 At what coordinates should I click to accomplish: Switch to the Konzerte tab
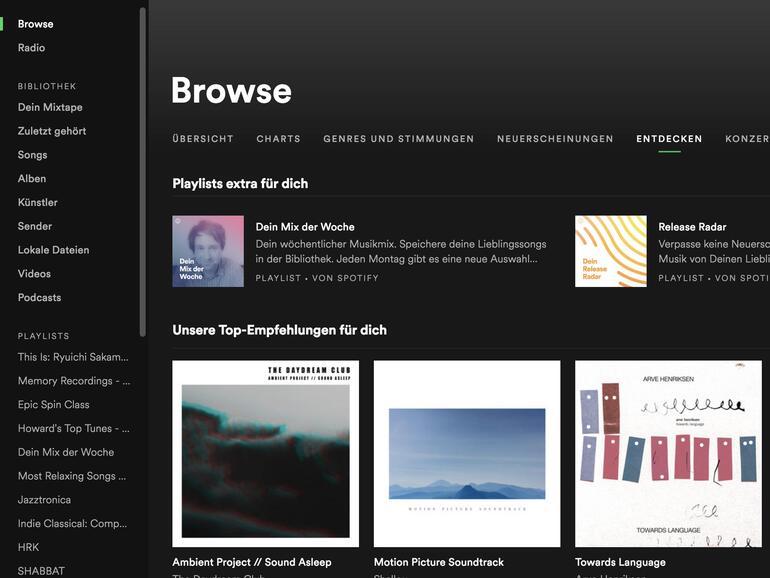[x=747, y=139]
